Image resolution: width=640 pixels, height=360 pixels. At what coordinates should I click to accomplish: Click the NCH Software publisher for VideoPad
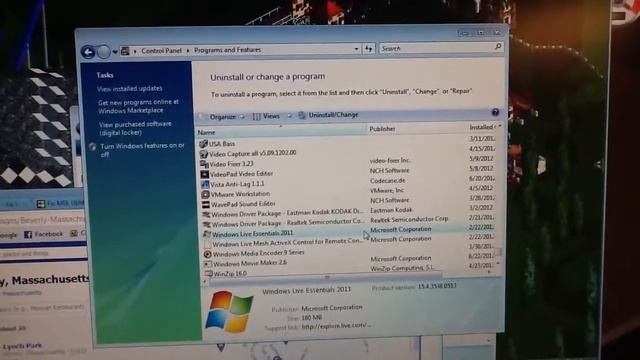389,171
